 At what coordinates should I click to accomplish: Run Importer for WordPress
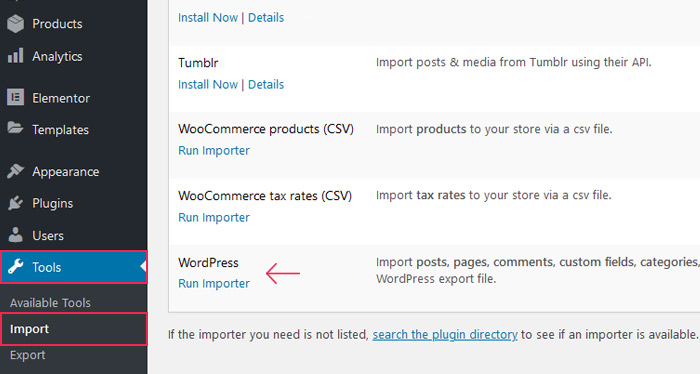(x=214, y=283)
